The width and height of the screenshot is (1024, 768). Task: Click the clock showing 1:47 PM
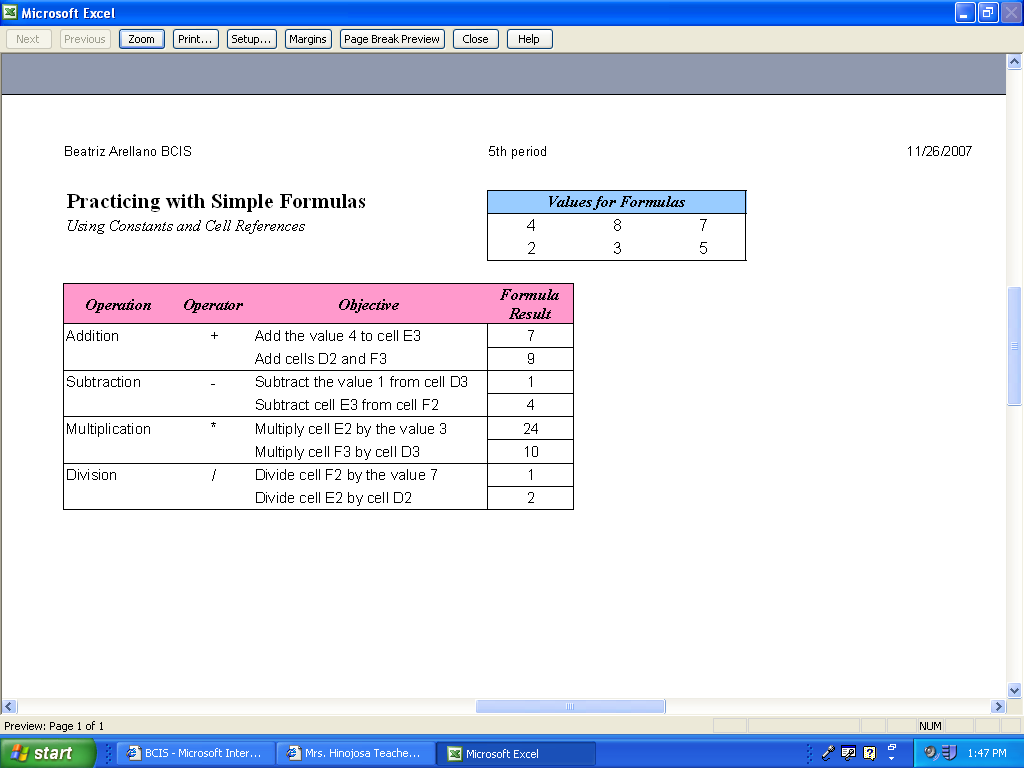tap(987, 753)
